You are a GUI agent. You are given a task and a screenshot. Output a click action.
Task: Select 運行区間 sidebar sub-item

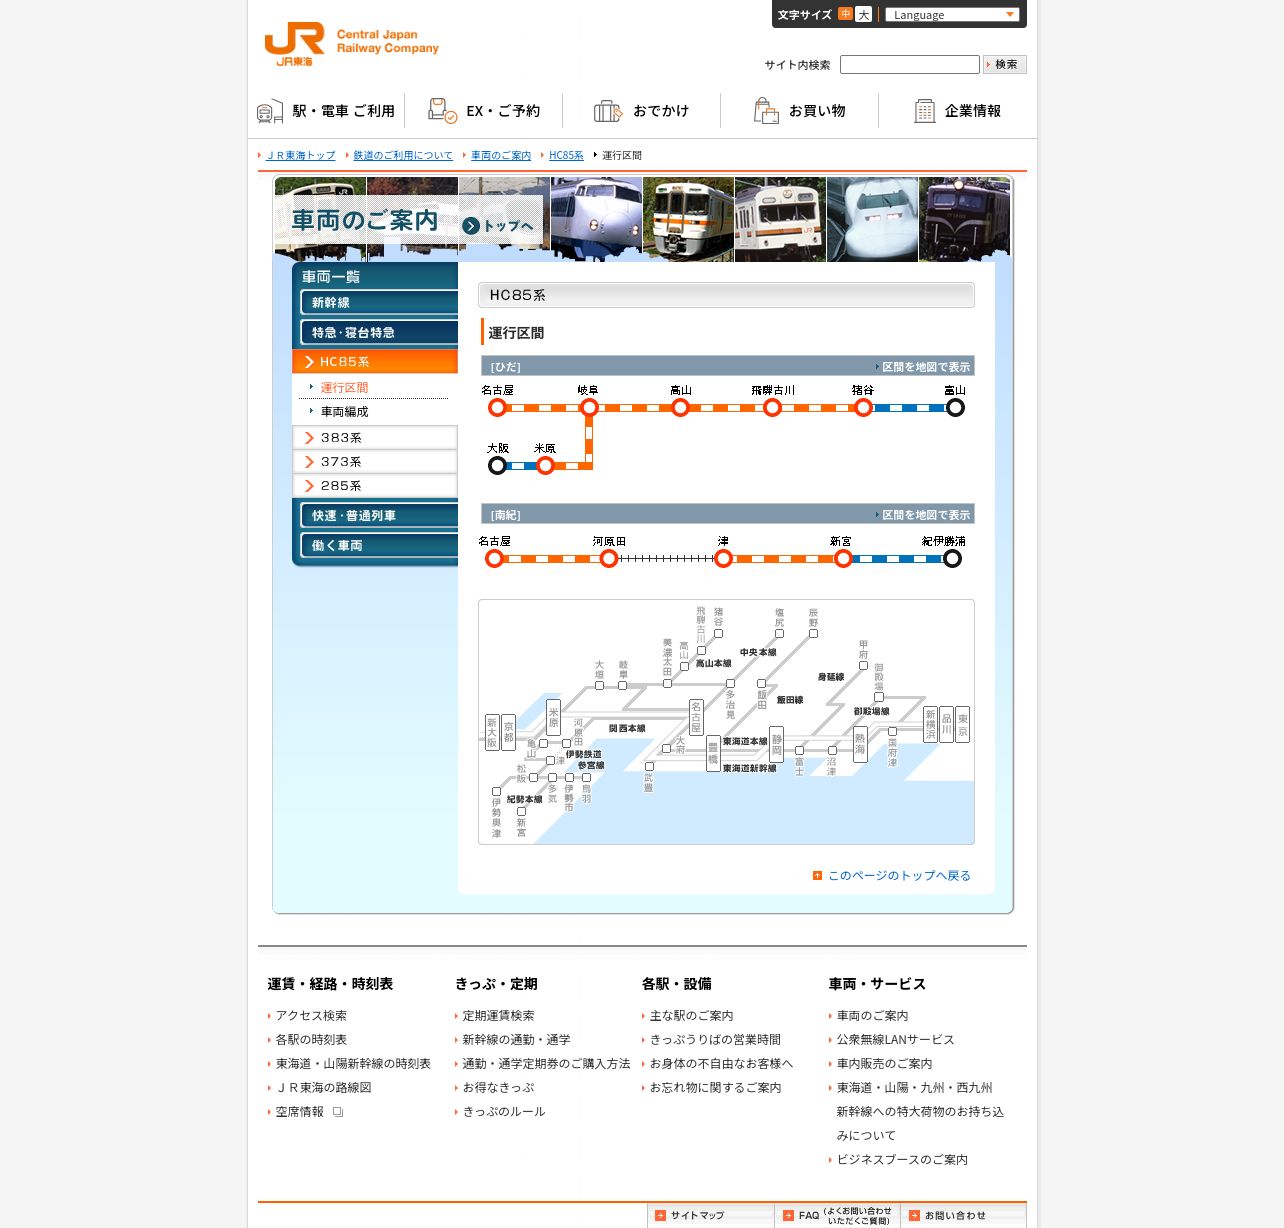tap(344, 387)
